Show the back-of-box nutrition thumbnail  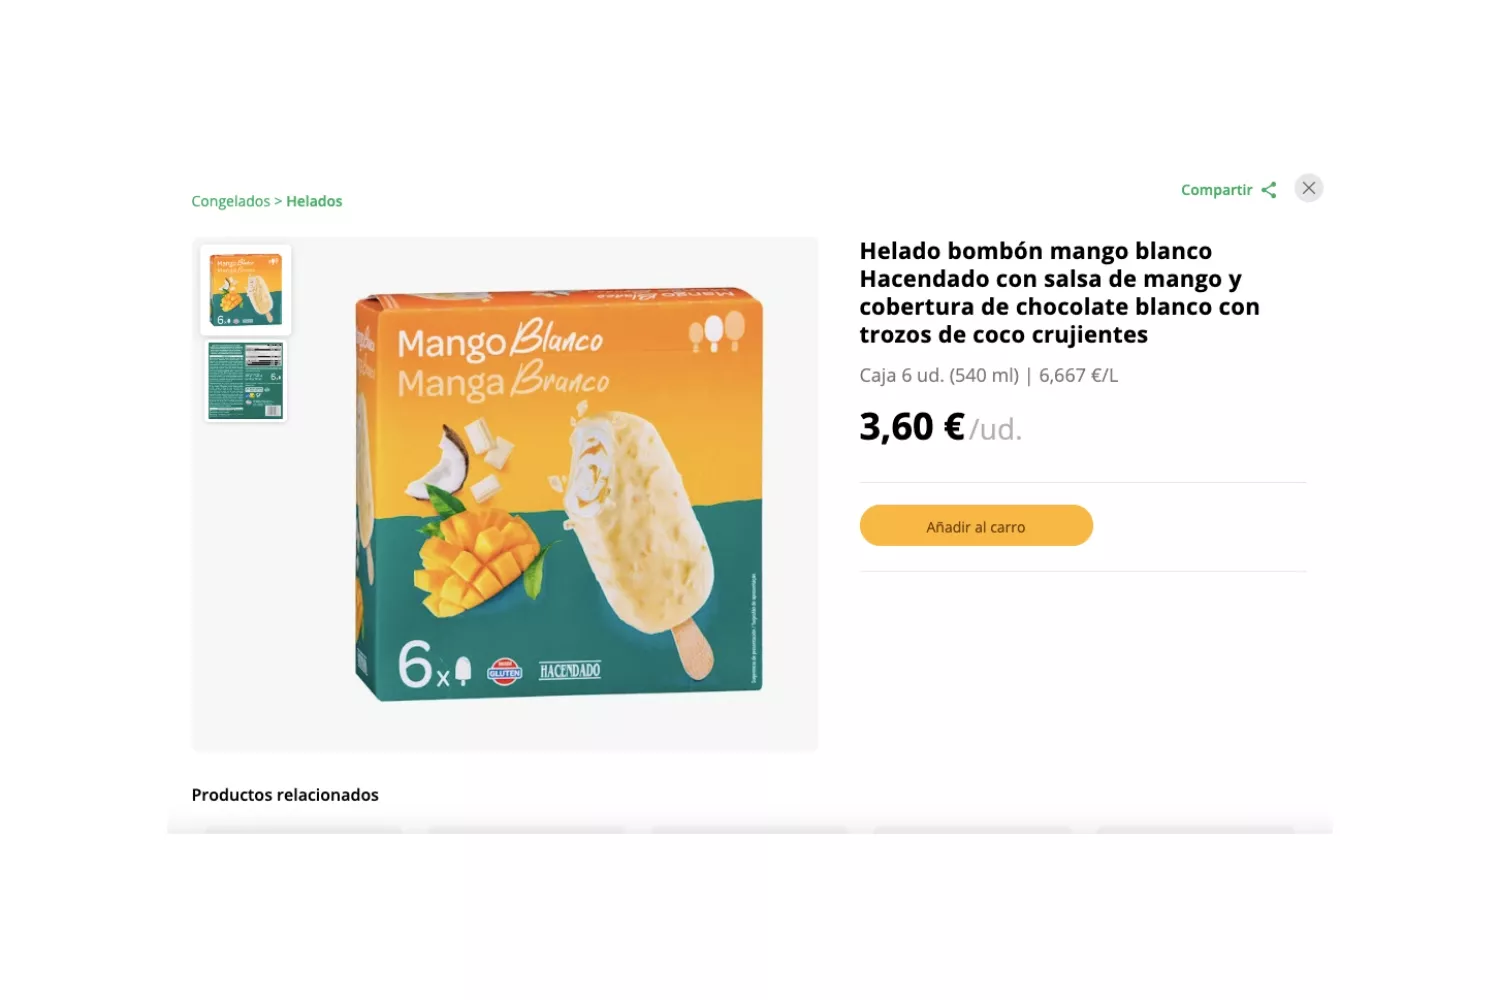point(246,381)
